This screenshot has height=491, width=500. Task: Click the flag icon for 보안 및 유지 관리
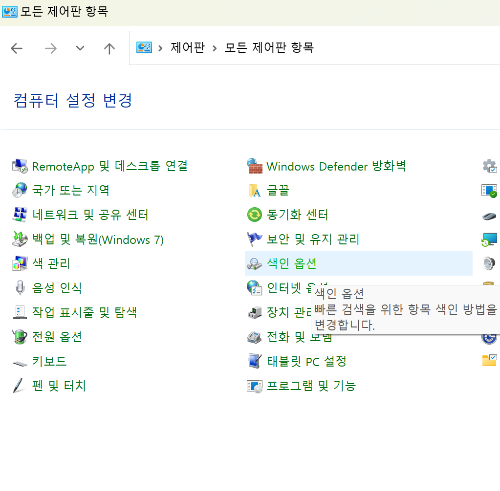(x=255, y=239)
